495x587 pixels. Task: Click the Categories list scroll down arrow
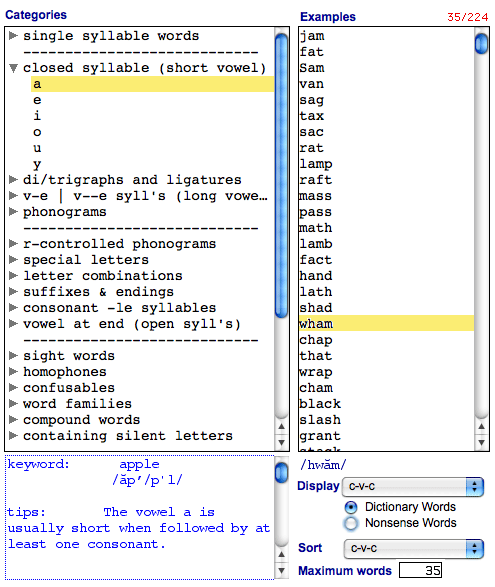point(282,442)
